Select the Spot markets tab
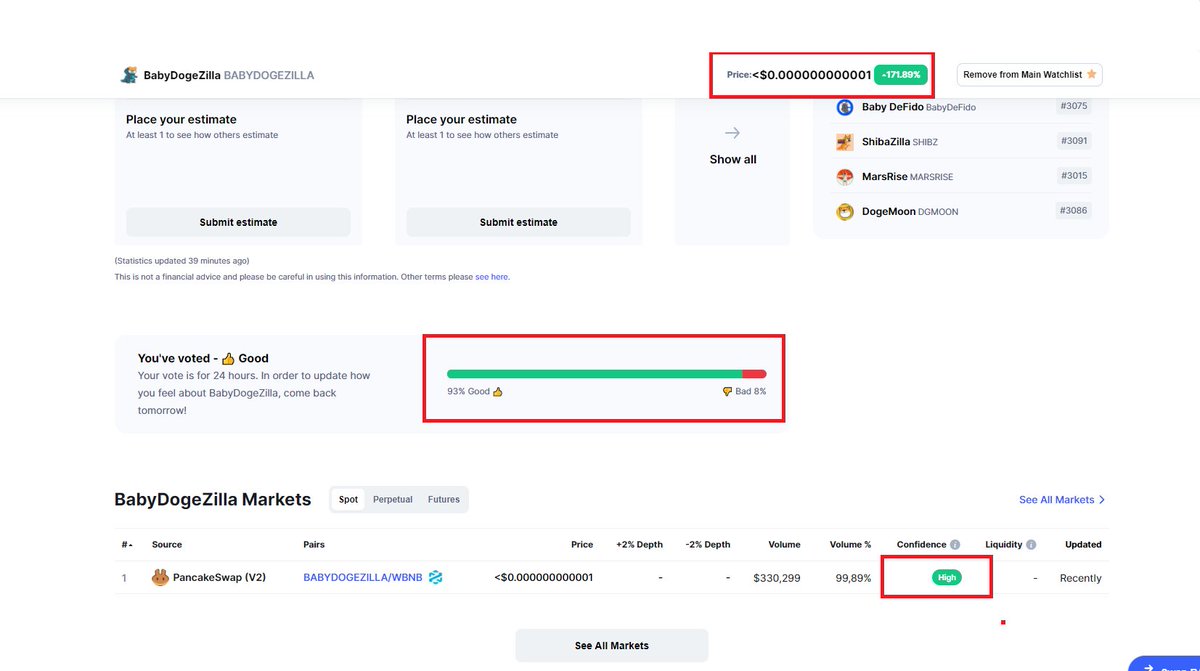Screen dimensions: 1200x671 (x=348, y=499)
